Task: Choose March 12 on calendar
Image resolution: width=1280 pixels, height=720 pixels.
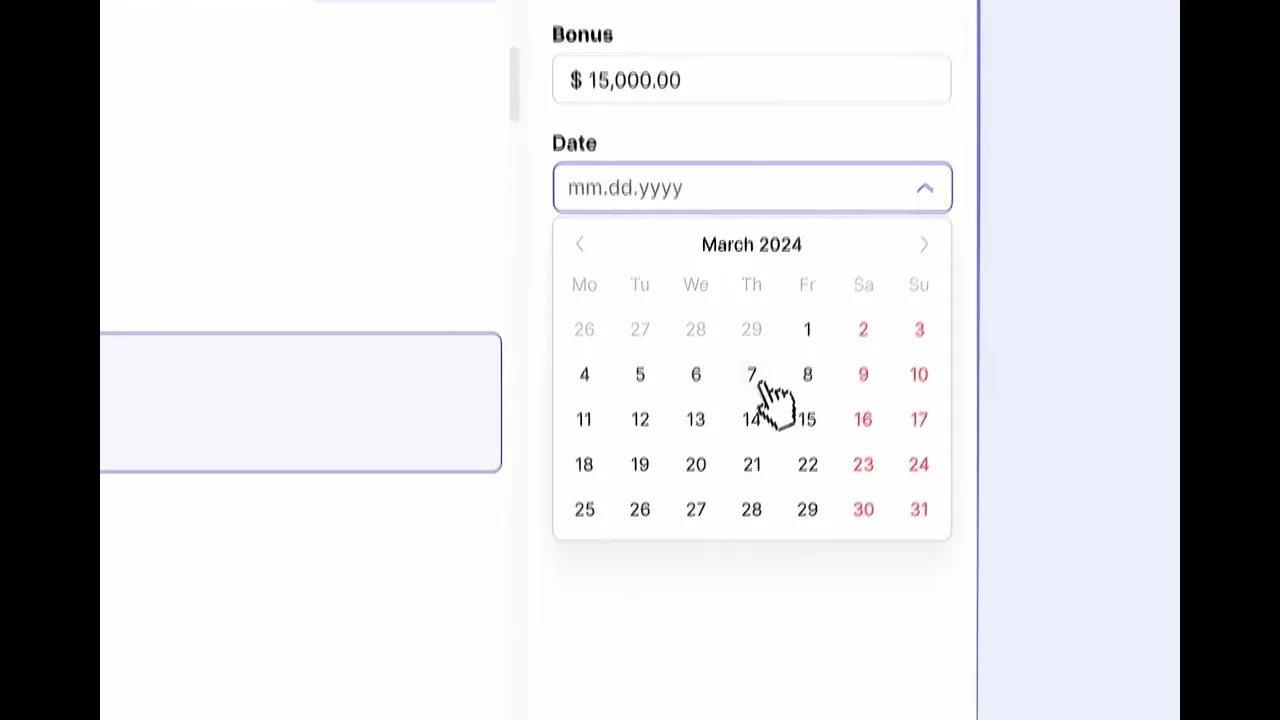Action: point(640,419)
